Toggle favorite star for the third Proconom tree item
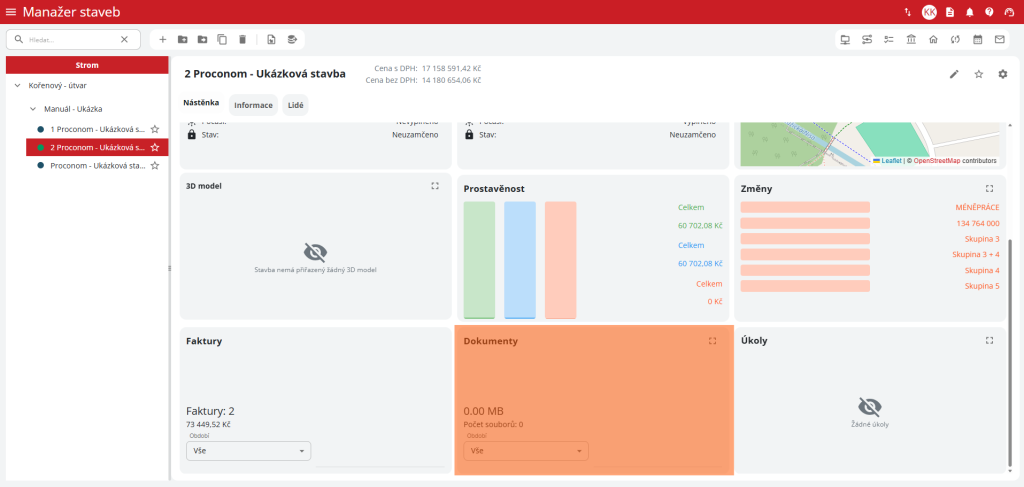The image size is (1024, 487). [x=155, y=166]
